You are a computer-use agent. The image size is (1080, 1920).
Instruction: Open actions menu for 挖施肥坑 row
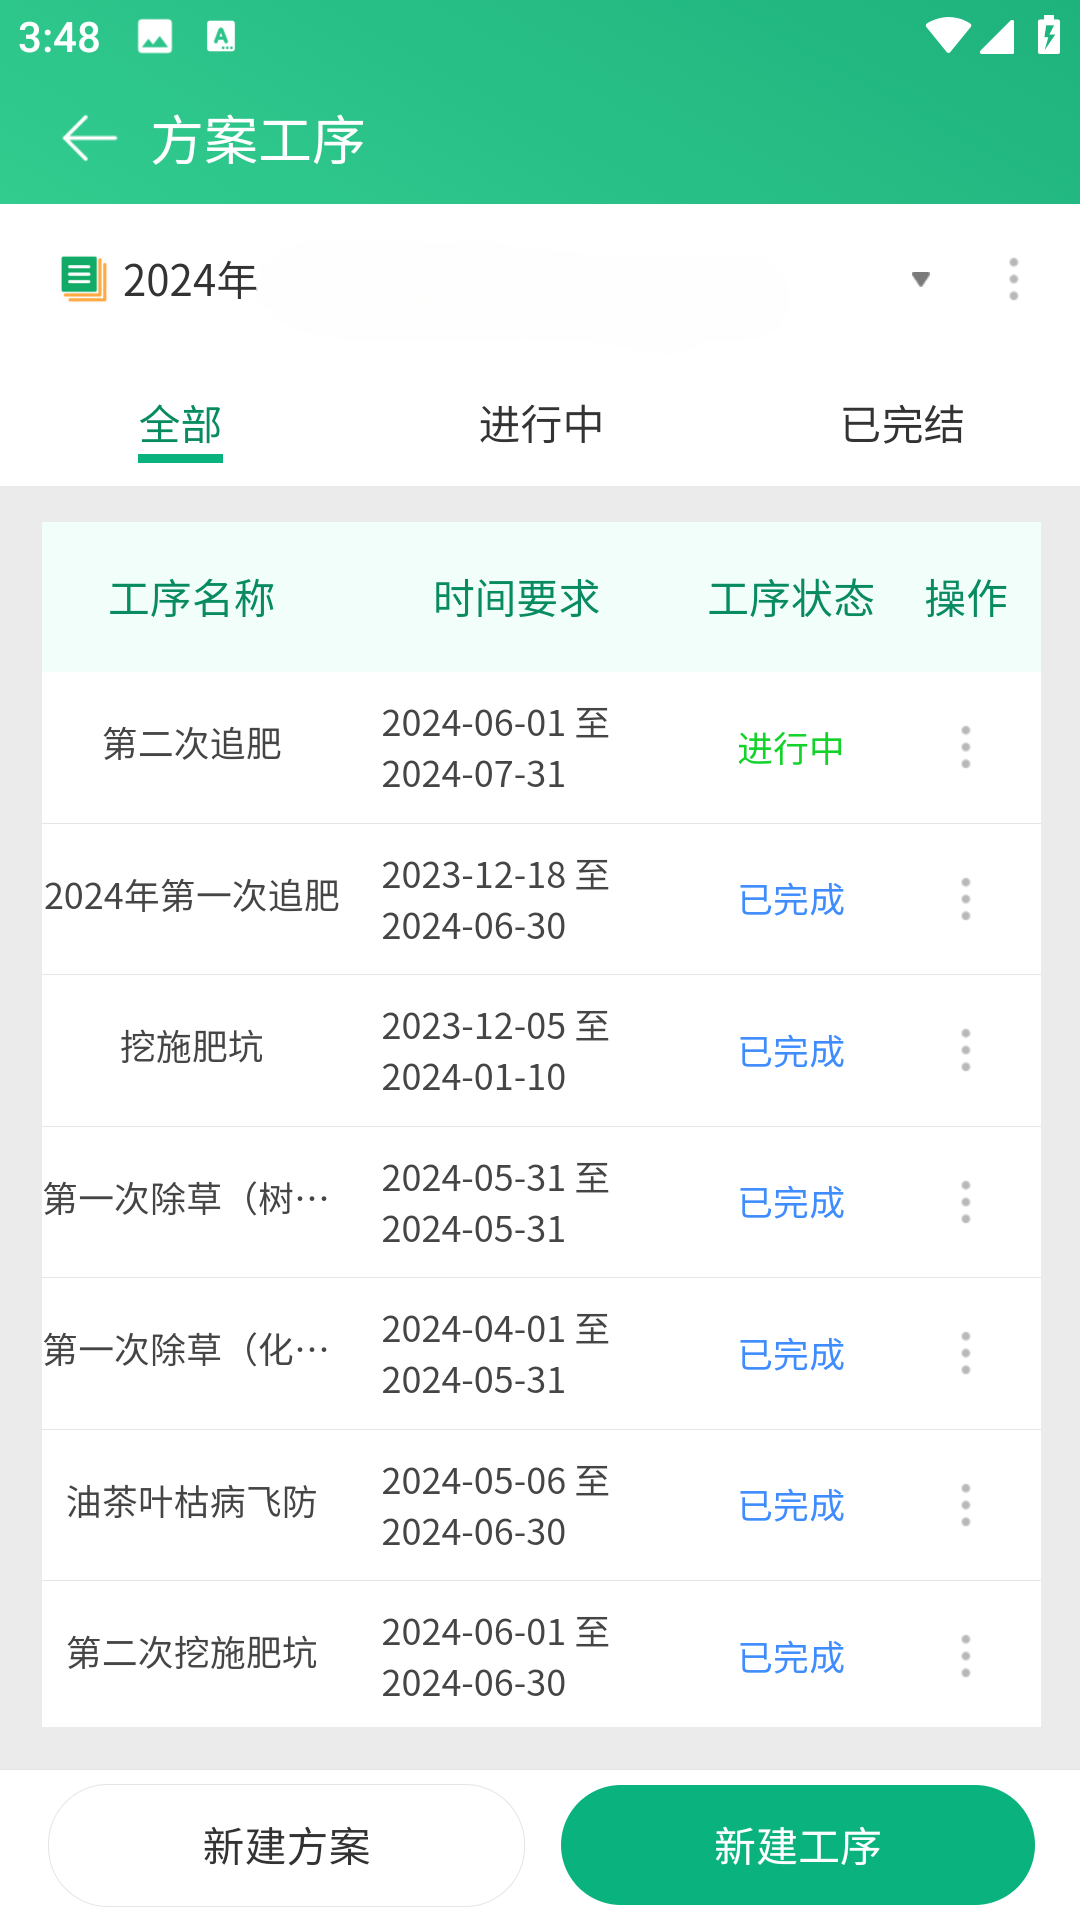(965, 1050)
